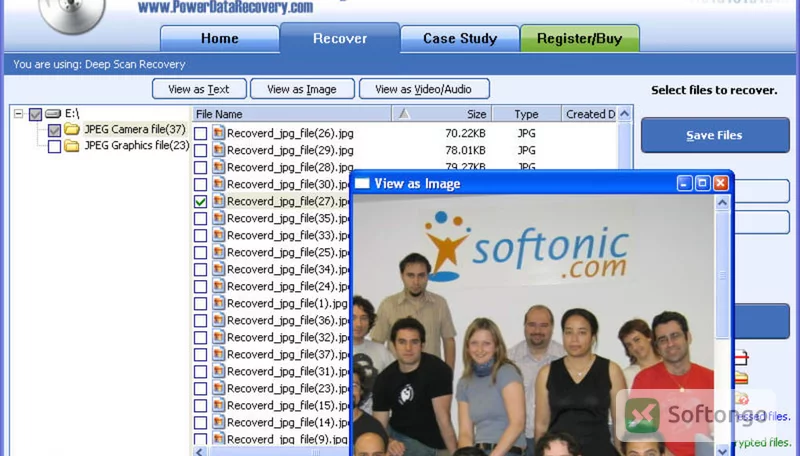Viewport: 800px width, 456px height.
Task: Click the E:\ drive icon
Action: 53,113
